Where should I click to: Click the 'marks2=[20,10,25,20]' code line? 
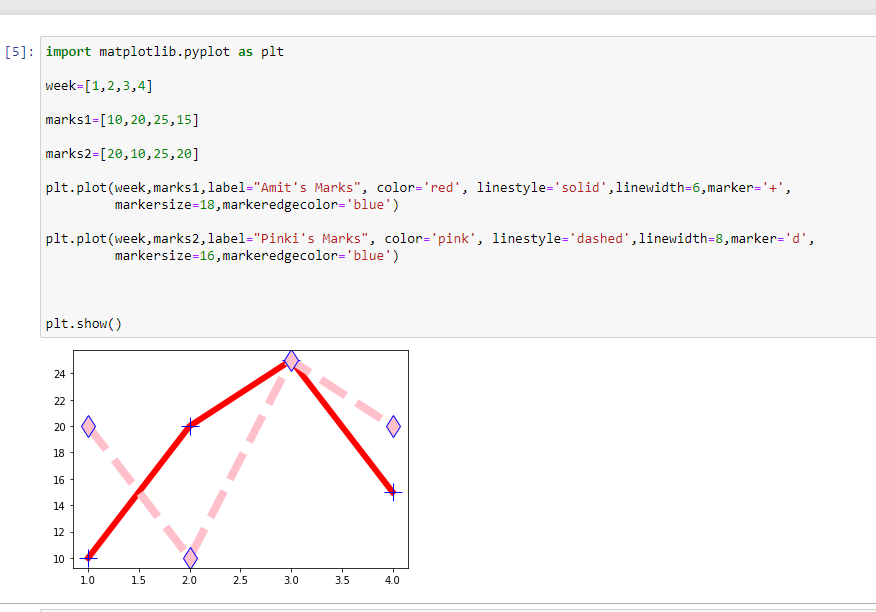point(122,154)
